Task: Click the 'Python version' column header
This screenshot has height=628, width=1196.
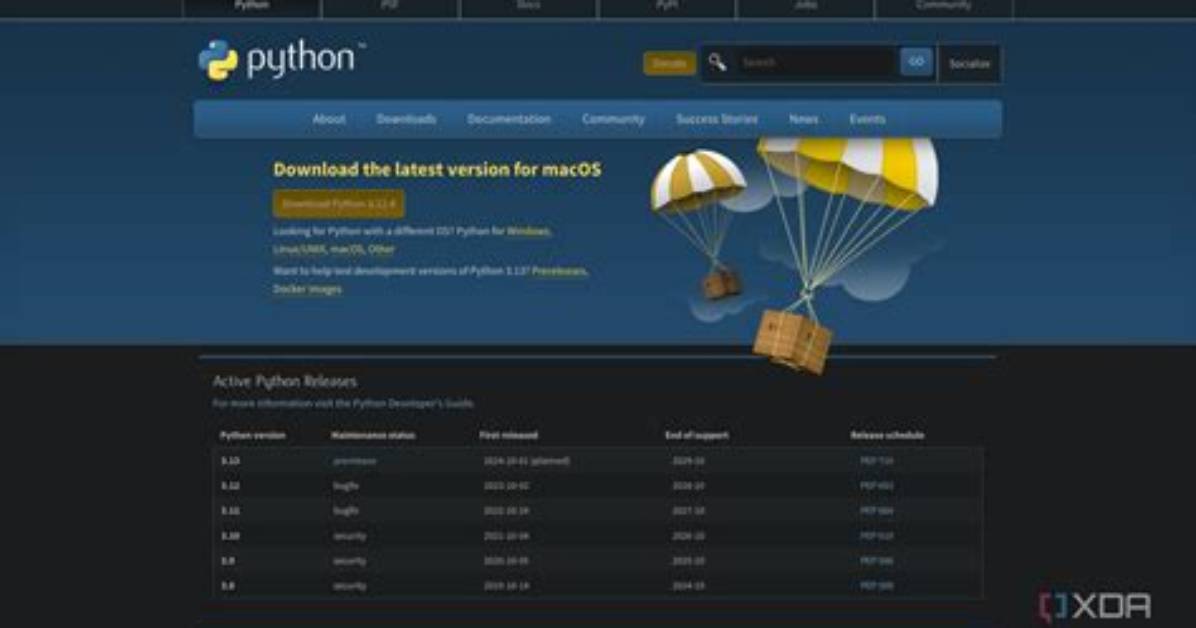Action: point(252,435)
